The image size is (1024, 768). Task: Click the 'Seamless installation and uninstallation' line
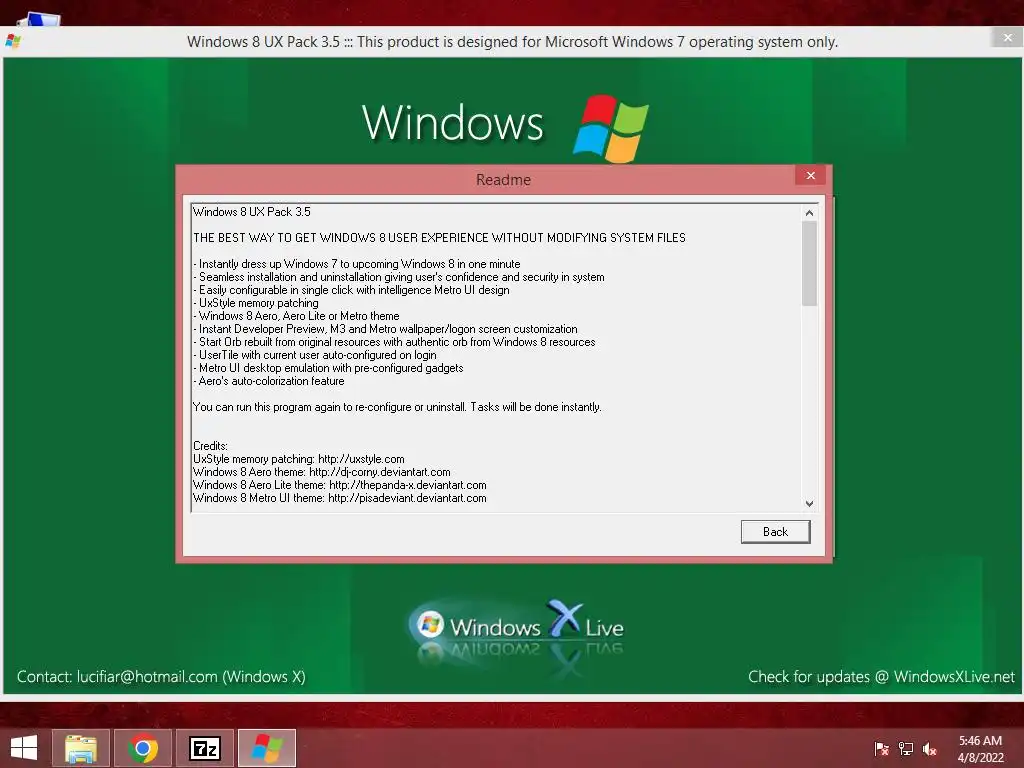[x=398, y=277]
